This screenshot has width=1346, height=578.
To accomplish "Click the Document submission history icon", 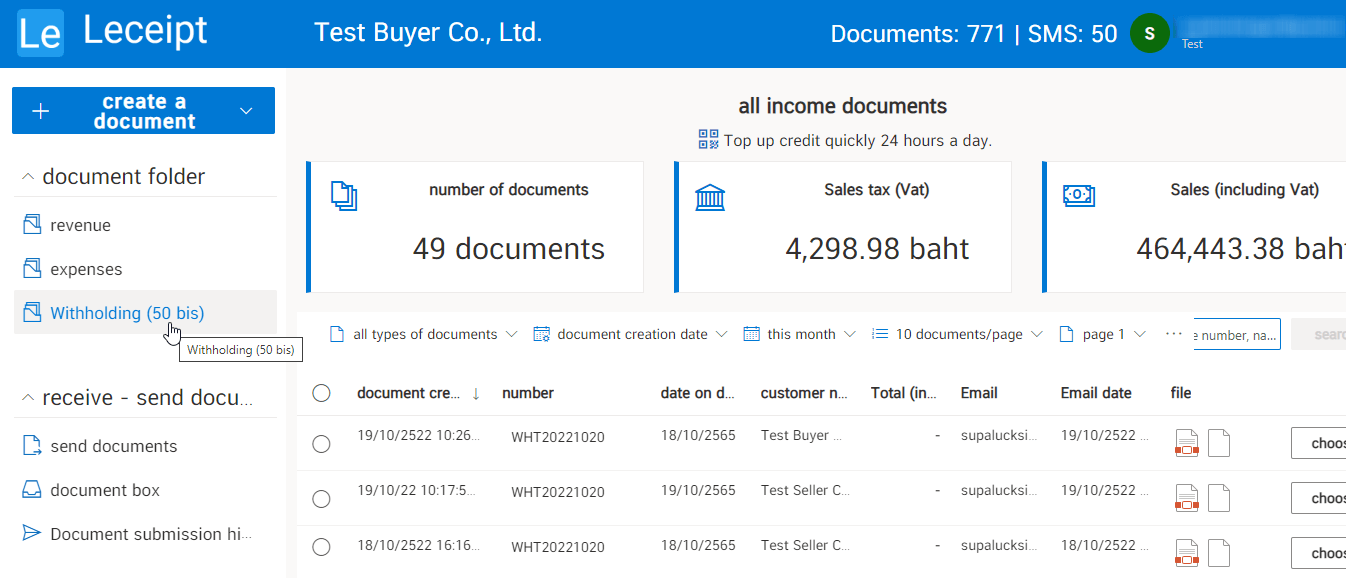I will click(x=33, y=533).
